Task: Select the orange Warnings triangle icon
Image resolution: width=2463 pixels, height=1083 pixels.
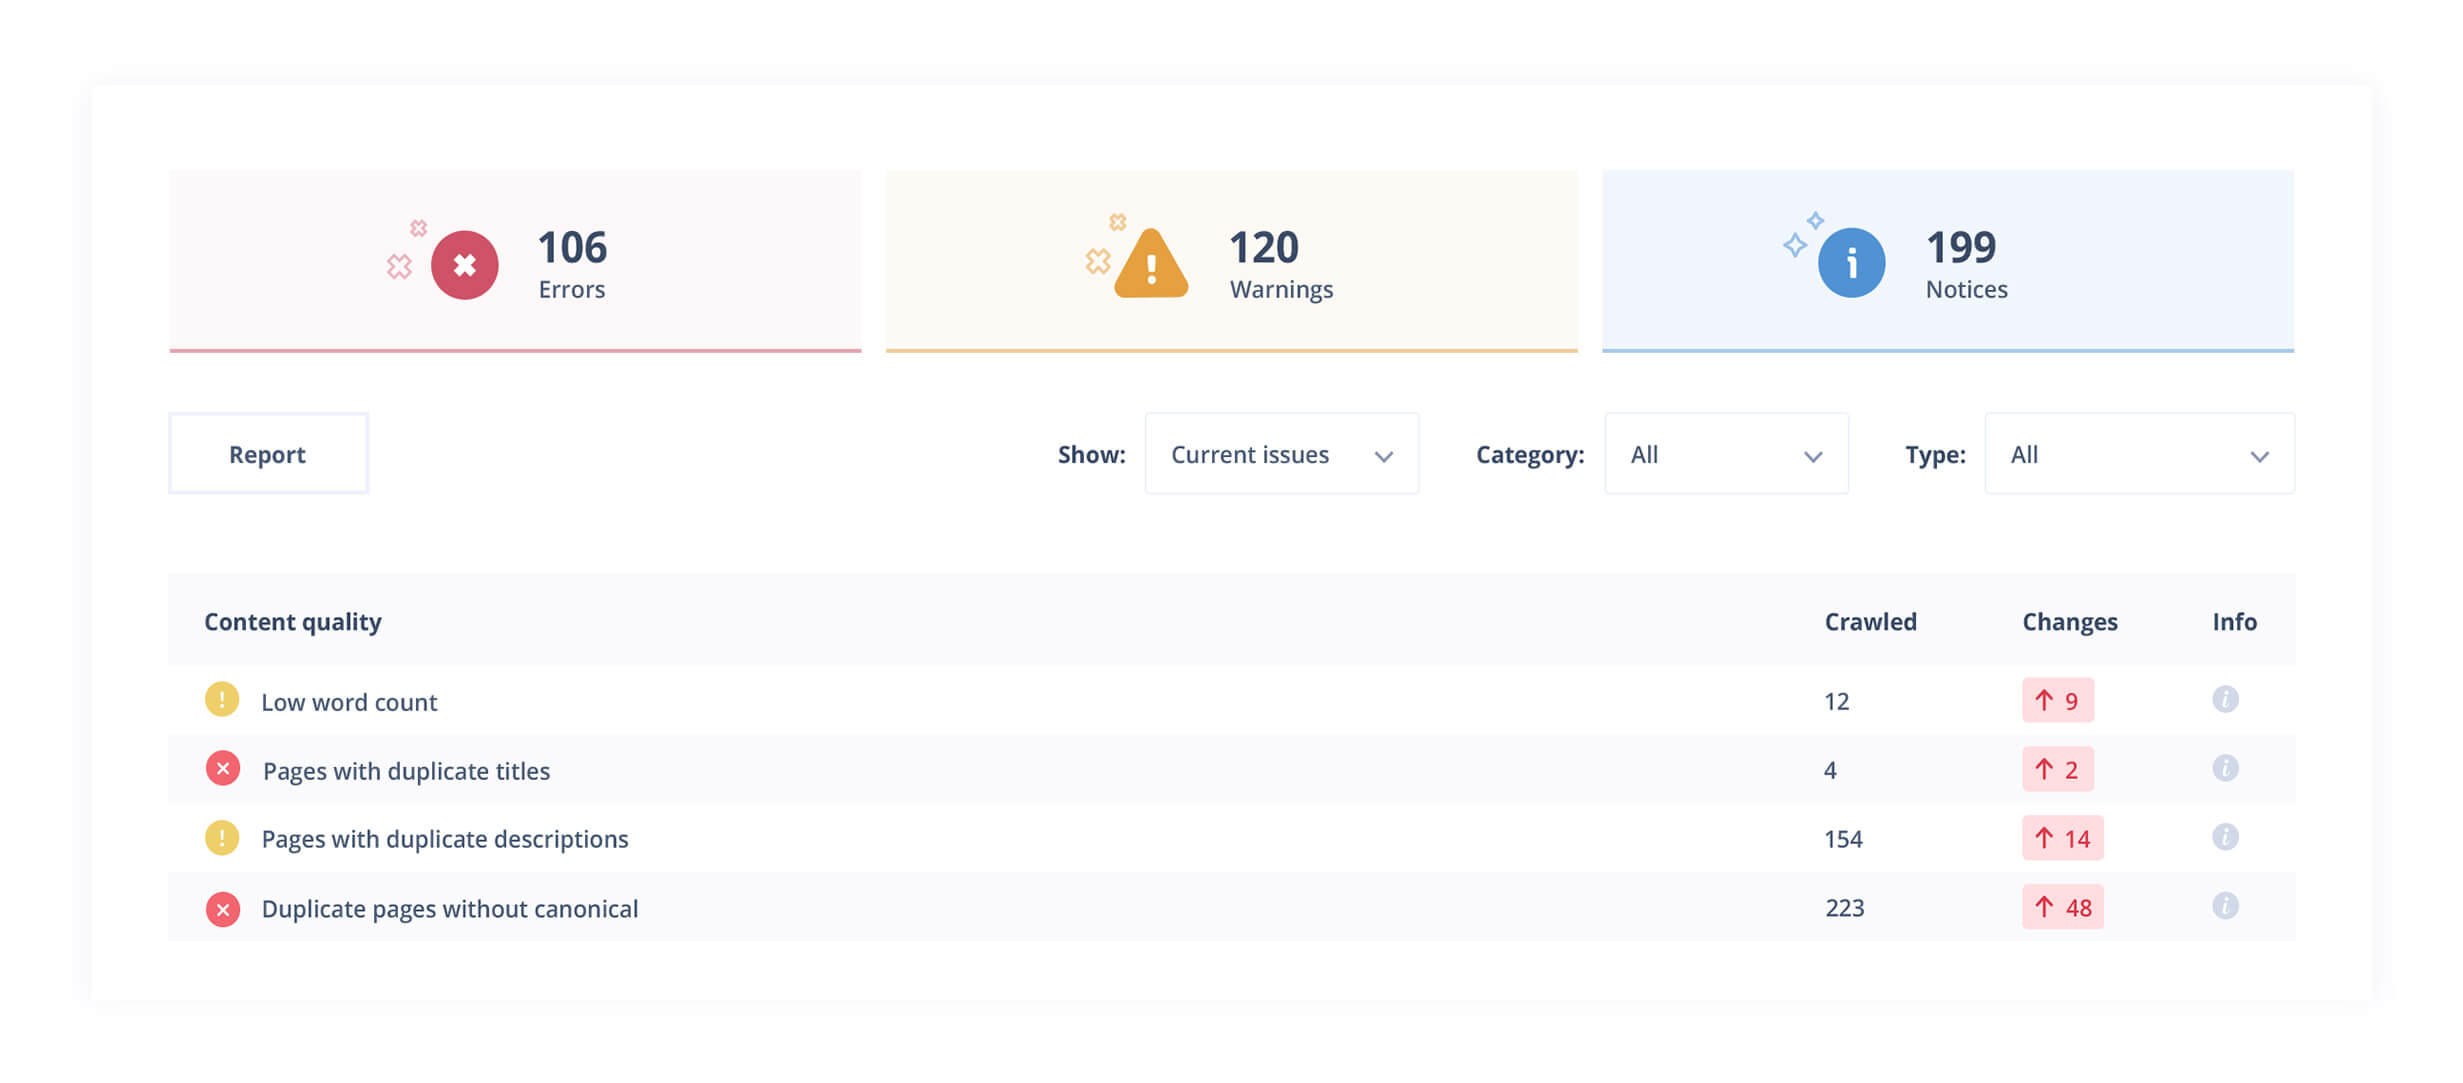Action: coord(1152,264)
